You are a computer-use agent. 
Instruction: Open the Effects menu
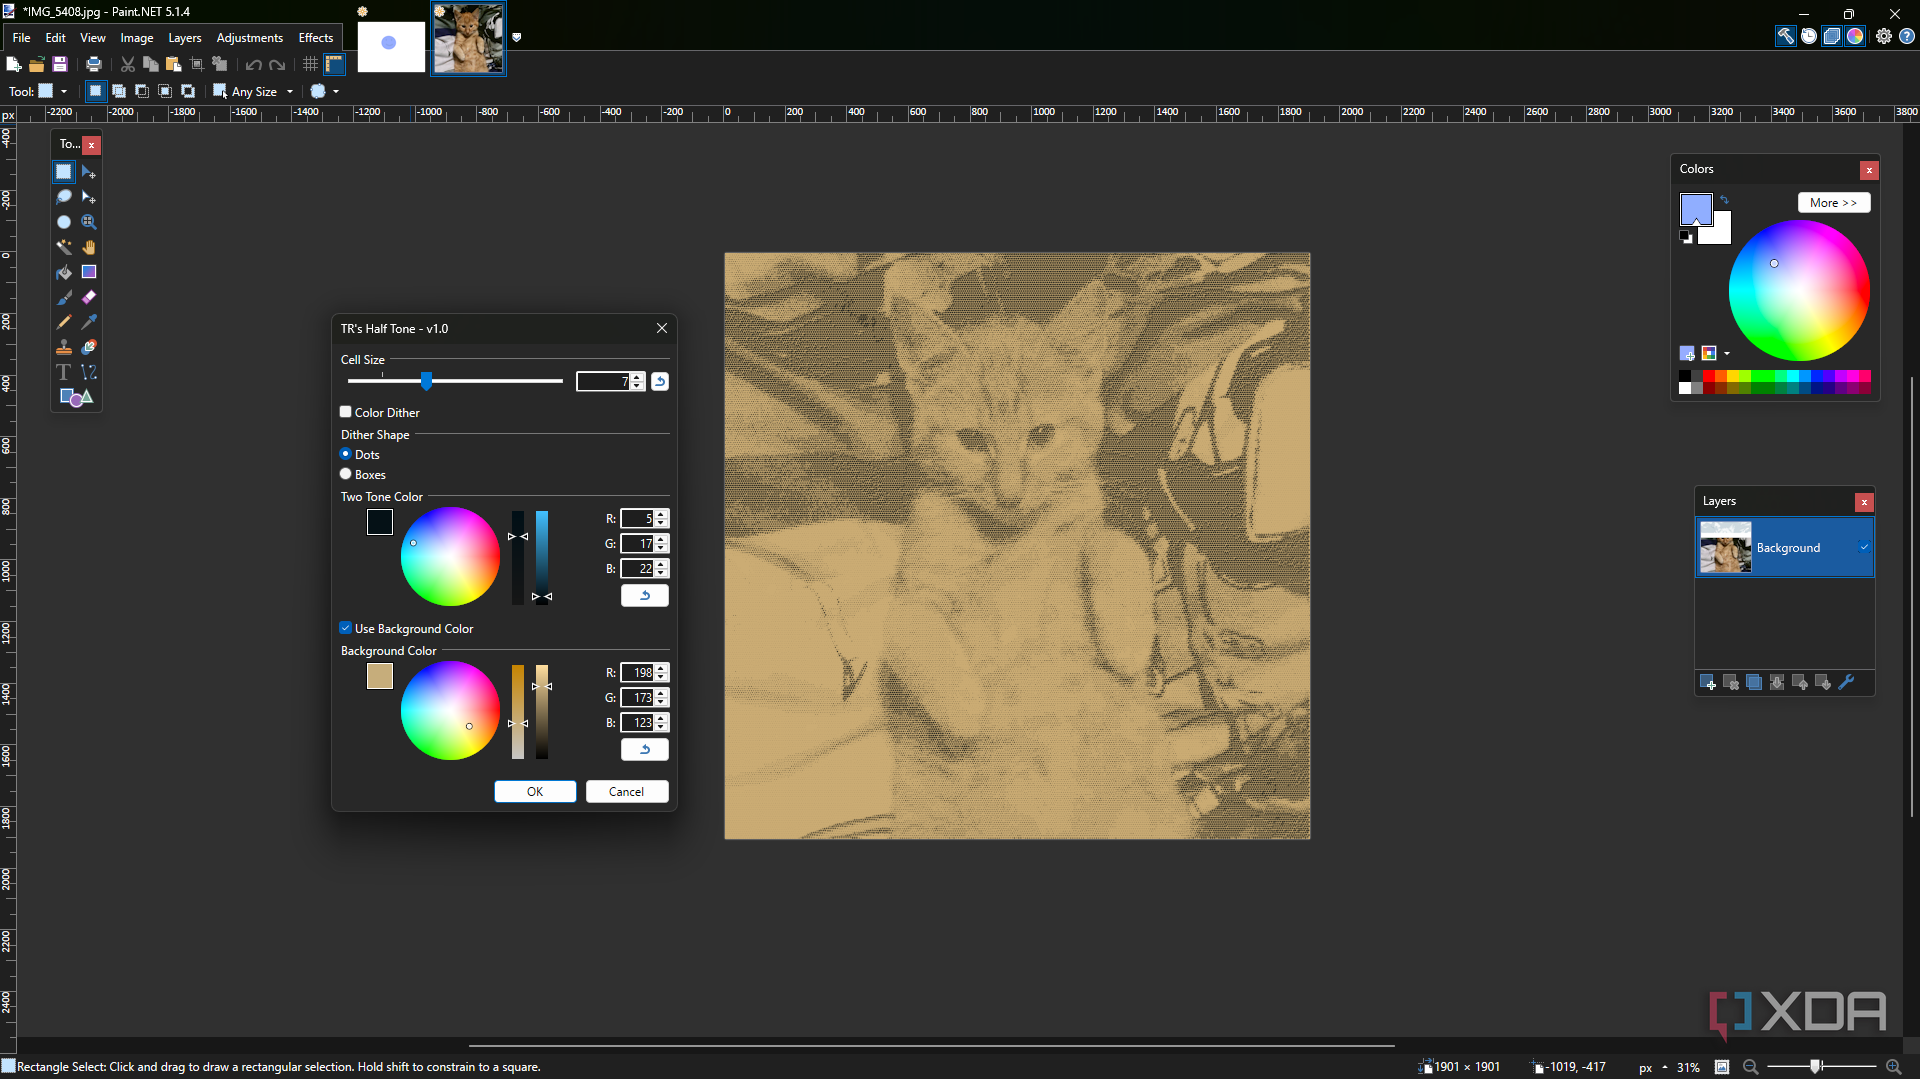pyautogui.click(x=315, y=38)
